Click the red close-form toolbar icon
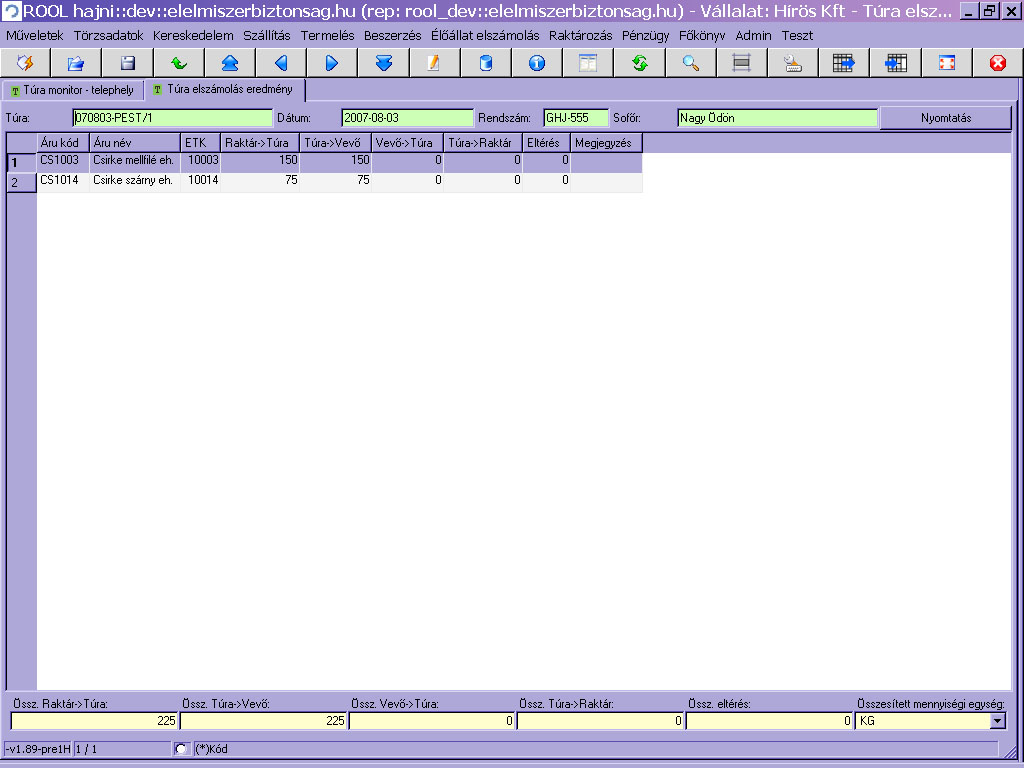 click(997, 63)
